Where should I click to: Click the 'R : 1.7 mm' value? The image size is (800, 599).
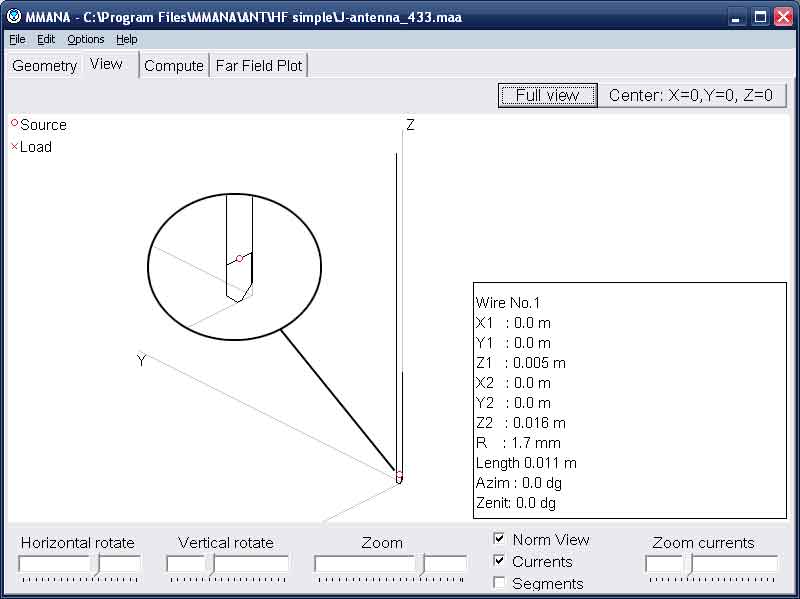518,443
